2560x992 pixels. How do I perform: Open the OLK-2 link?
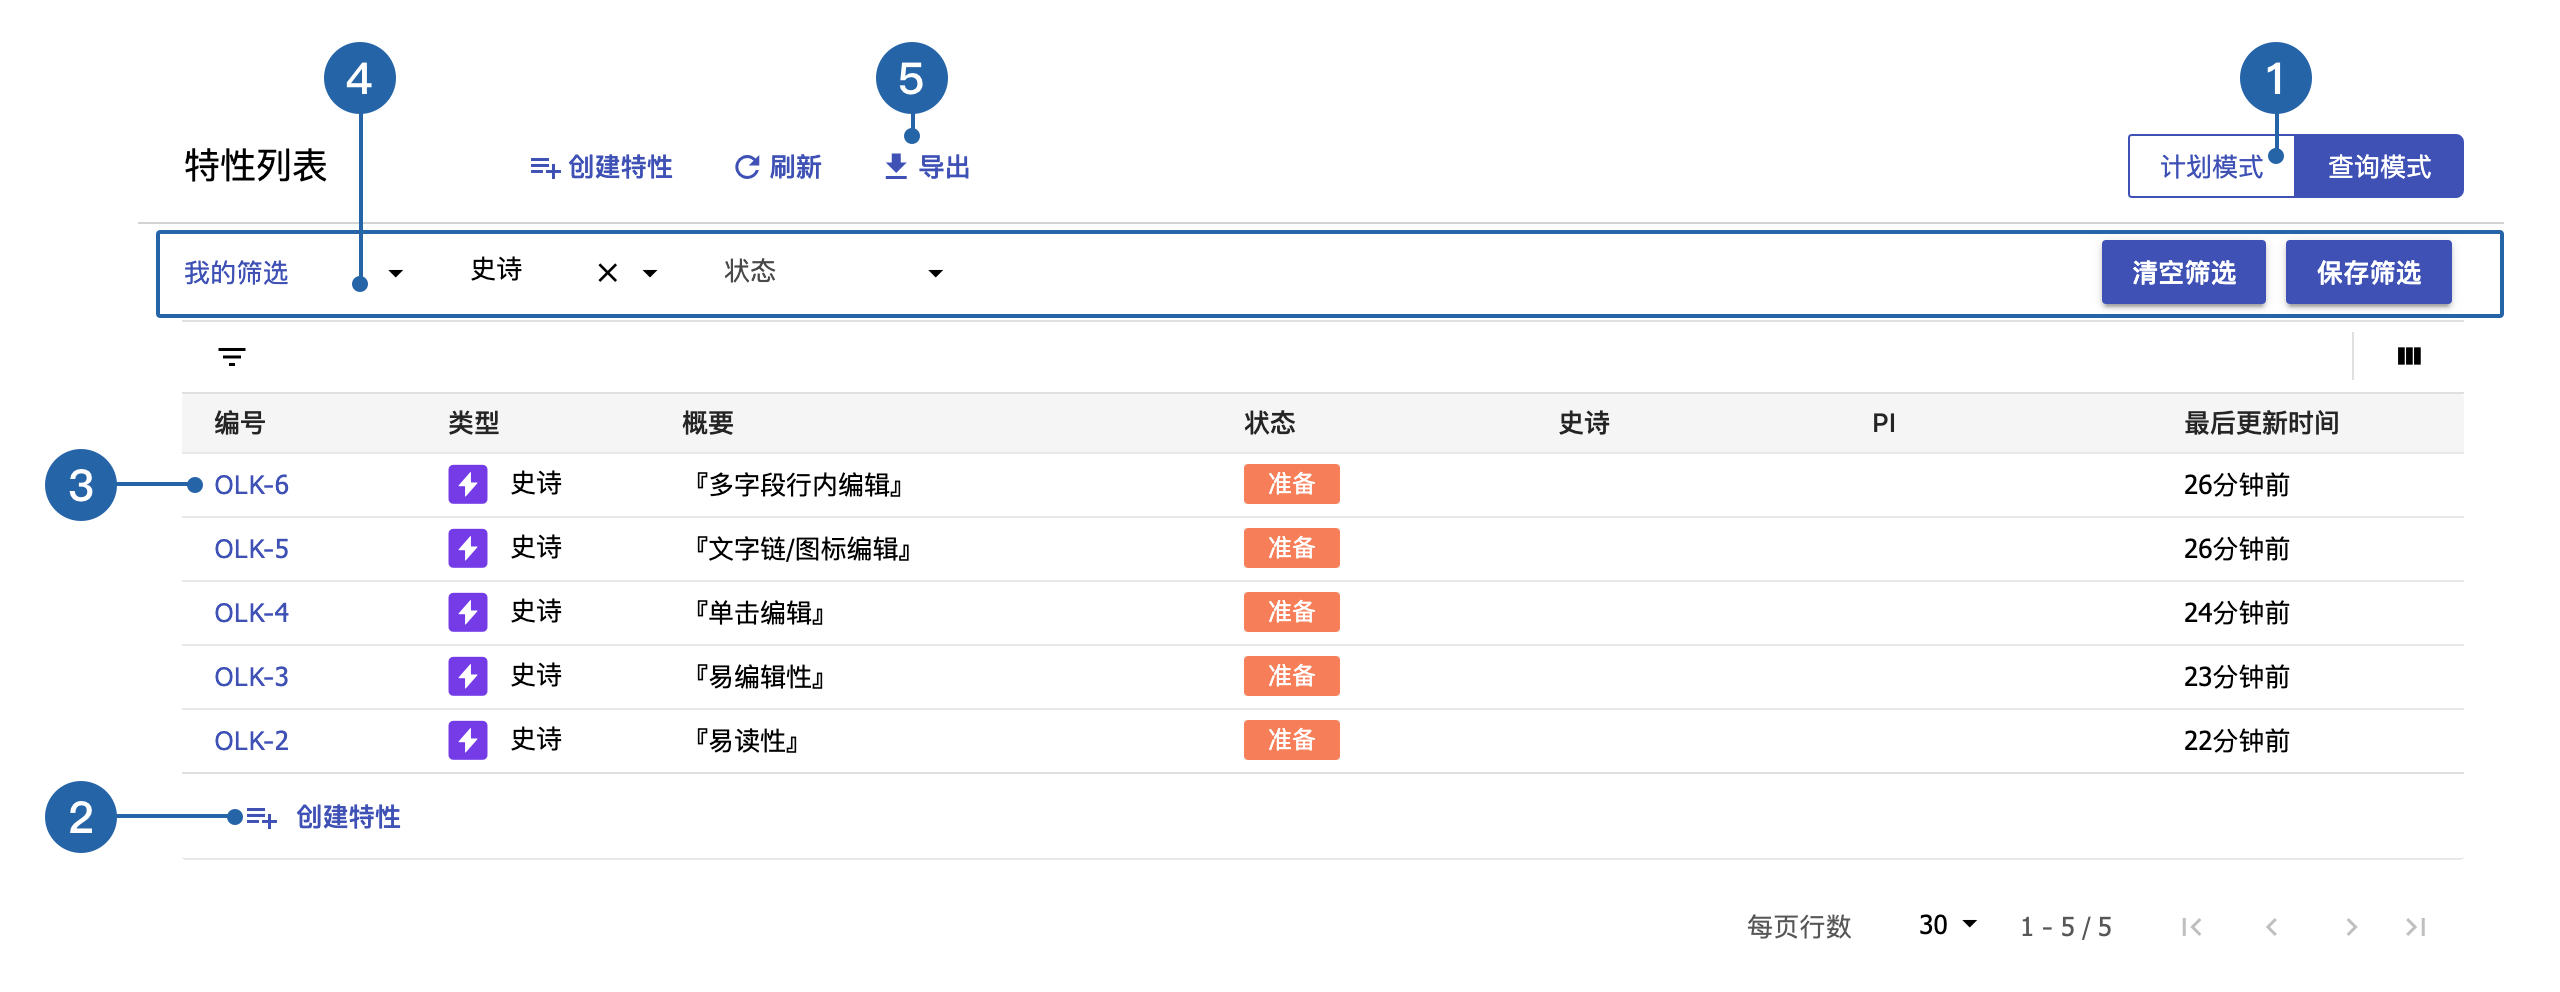pyautogui.click(x=251, y=741)
